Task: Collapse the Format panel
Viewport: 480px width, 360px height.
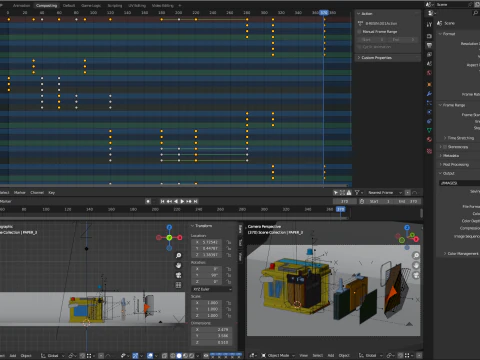Action: [447, 34]
